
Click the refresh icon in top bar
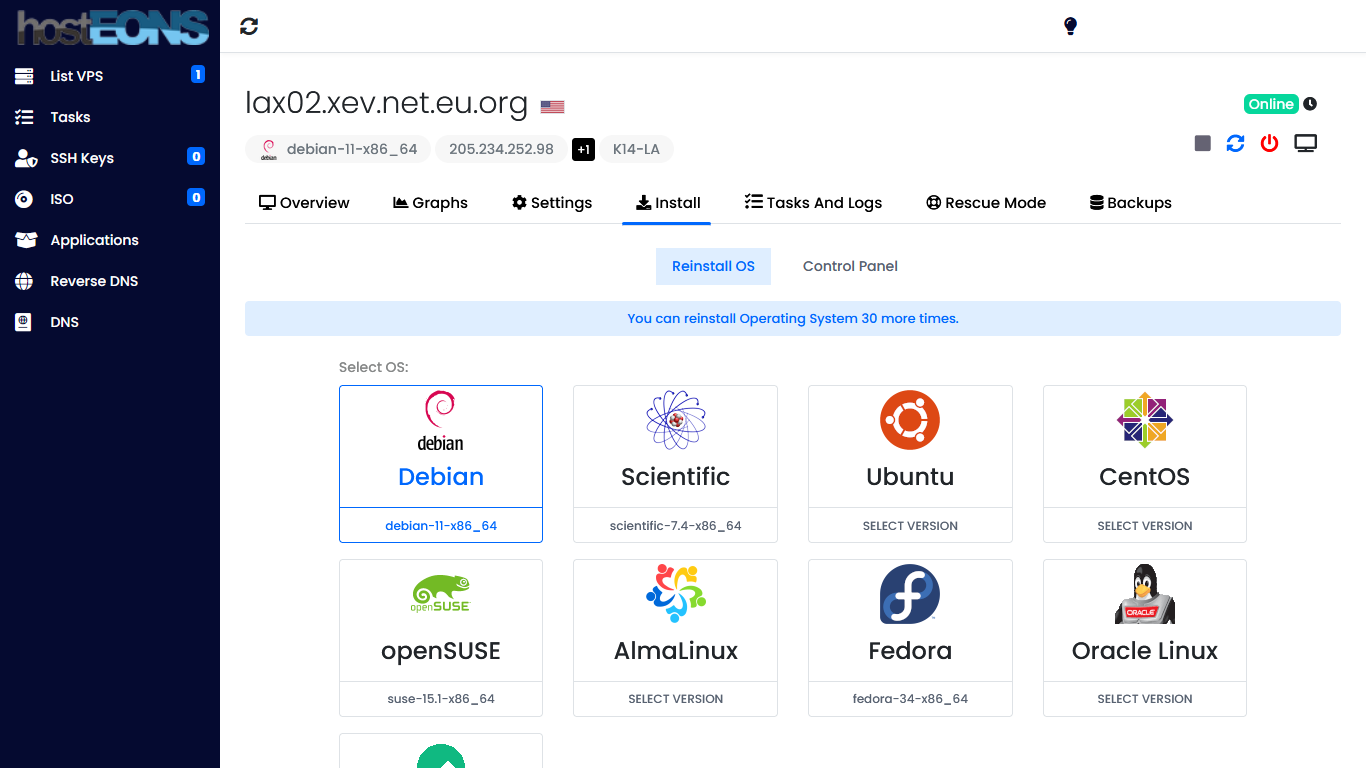point(249,27)
